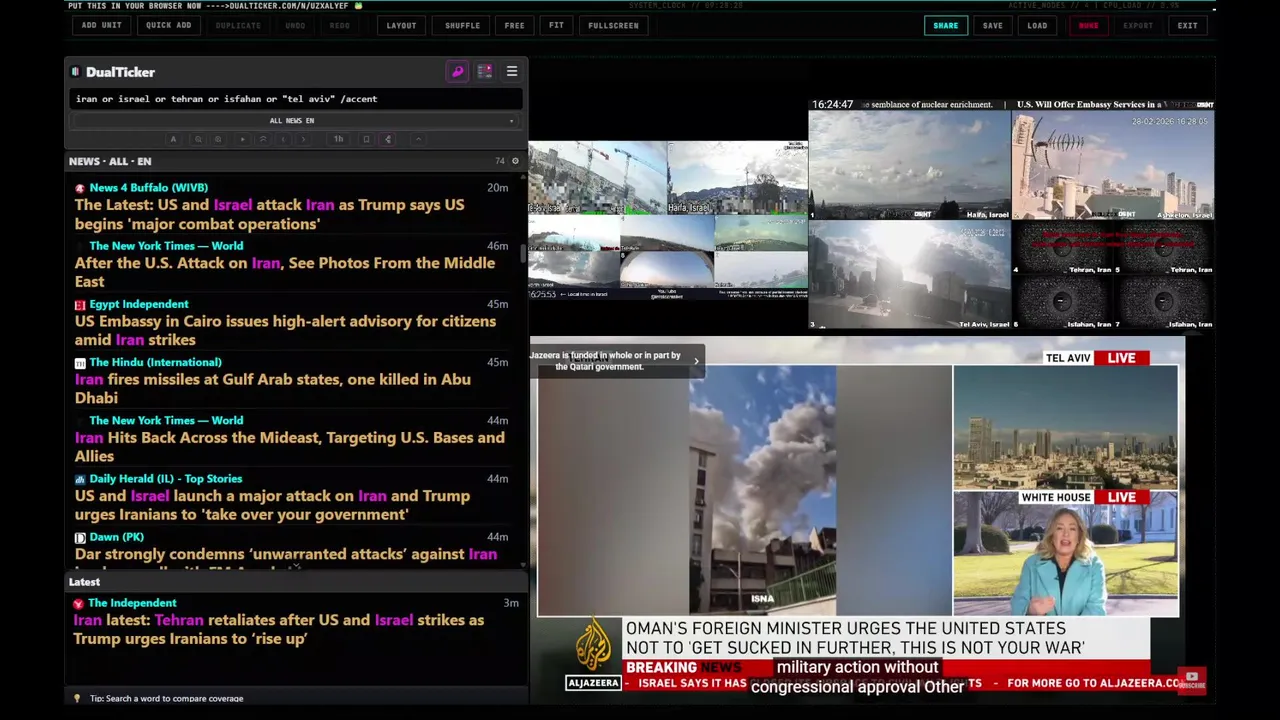Click the dimmed REDO toolbar button
Screen dimensions: 1280x720
339,25
